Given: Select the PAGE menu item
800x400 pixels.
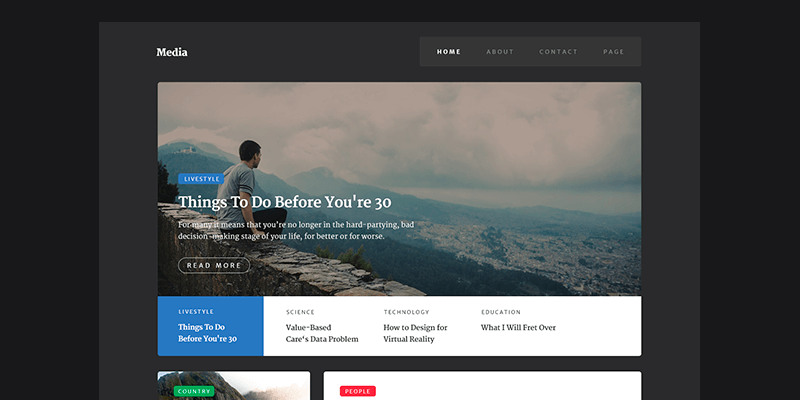Looking at the screenshot, I should pos(614,52).
